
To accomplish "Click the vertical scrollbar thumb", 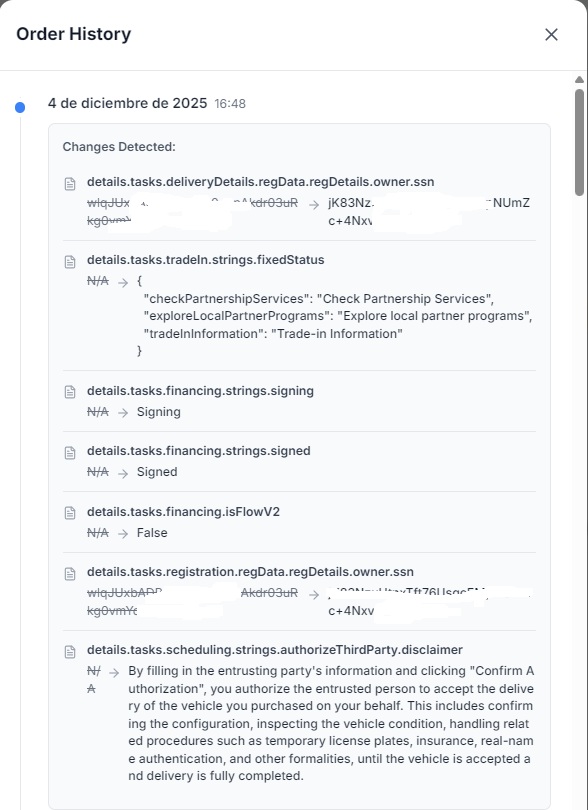I will pos(579,142).
